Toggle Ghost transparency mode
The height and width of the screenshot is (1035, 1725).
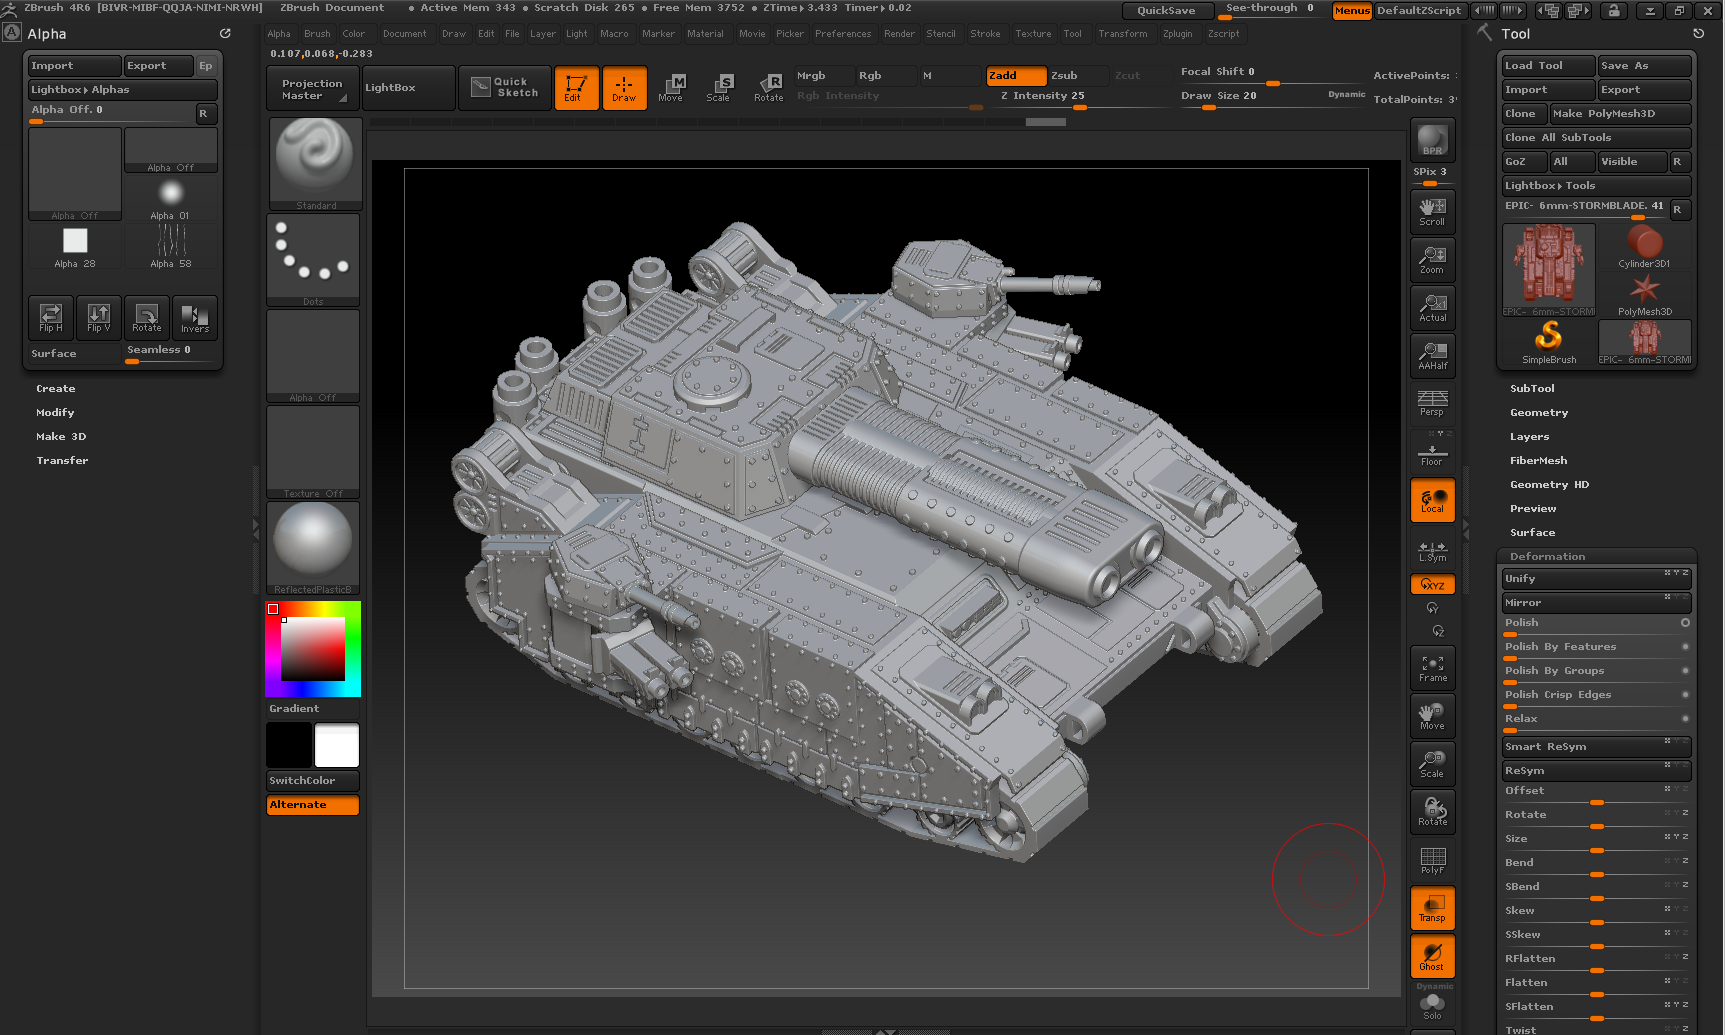(x=1432, y=956)
